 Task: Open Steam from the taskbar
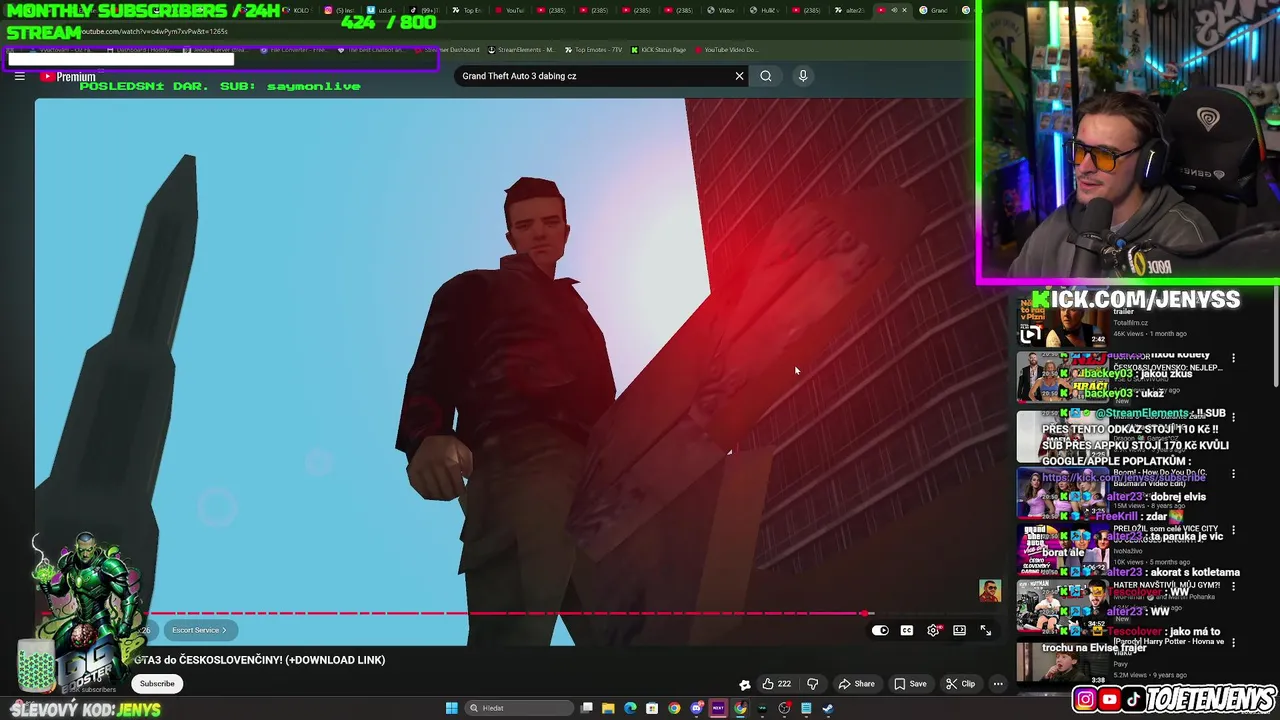(828, 708)
